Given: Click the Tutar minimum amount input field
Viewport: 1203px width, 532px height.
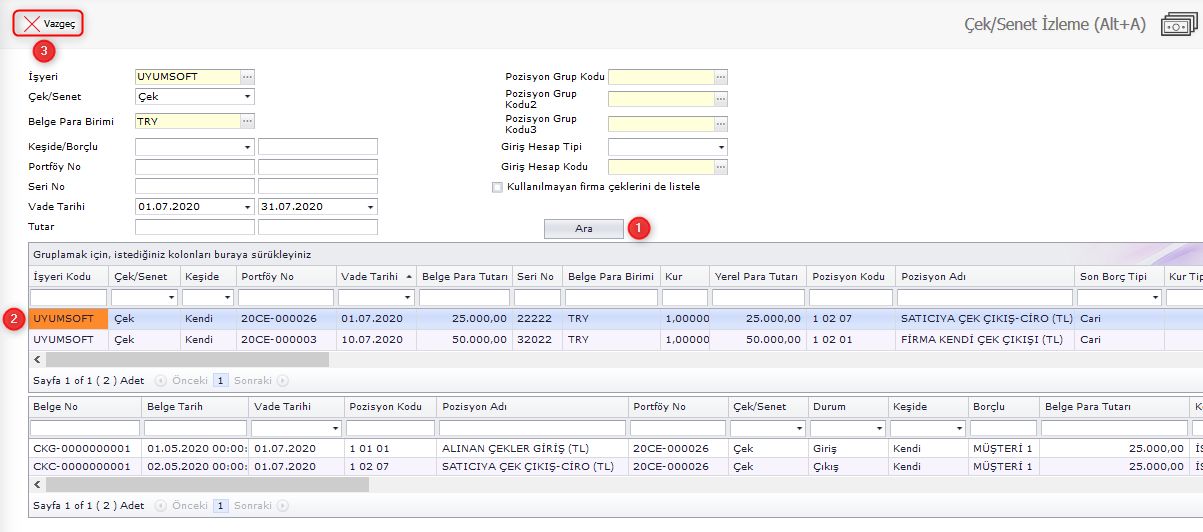Looking at the screenshot, I should point(194,227).
